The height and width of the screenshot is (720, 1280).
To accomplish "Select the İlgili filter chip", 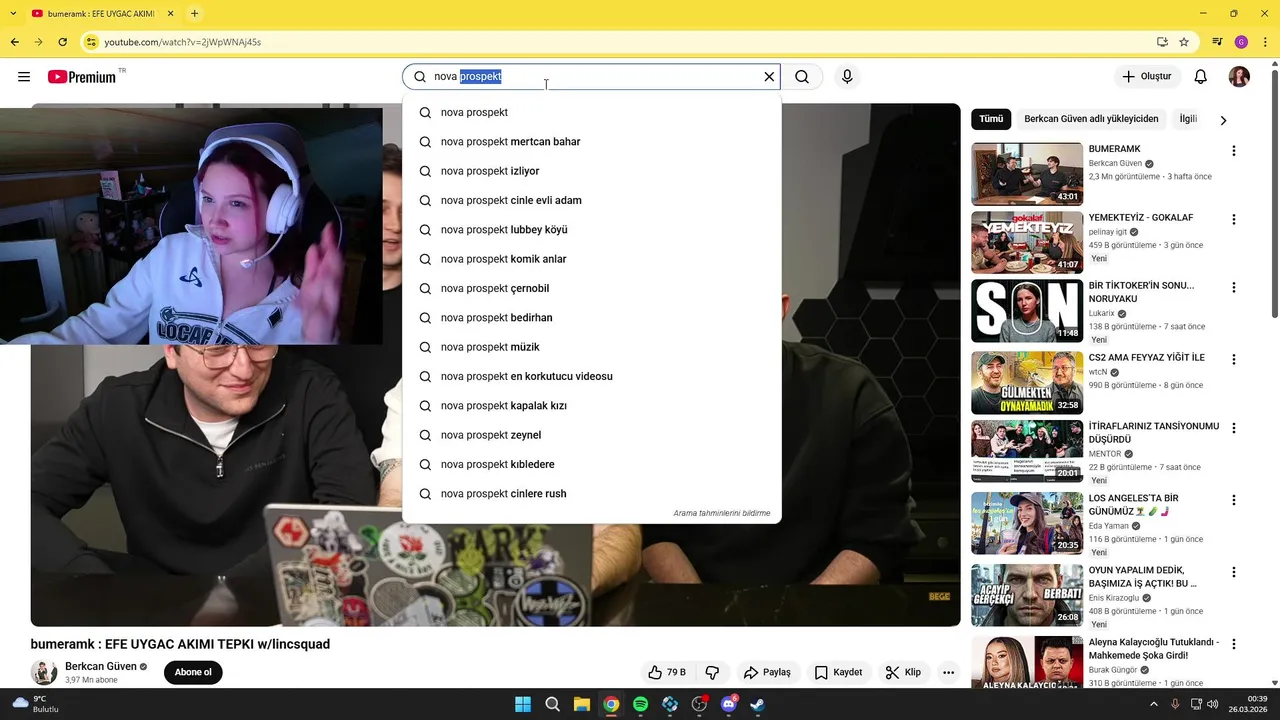I will point(1188,119).
